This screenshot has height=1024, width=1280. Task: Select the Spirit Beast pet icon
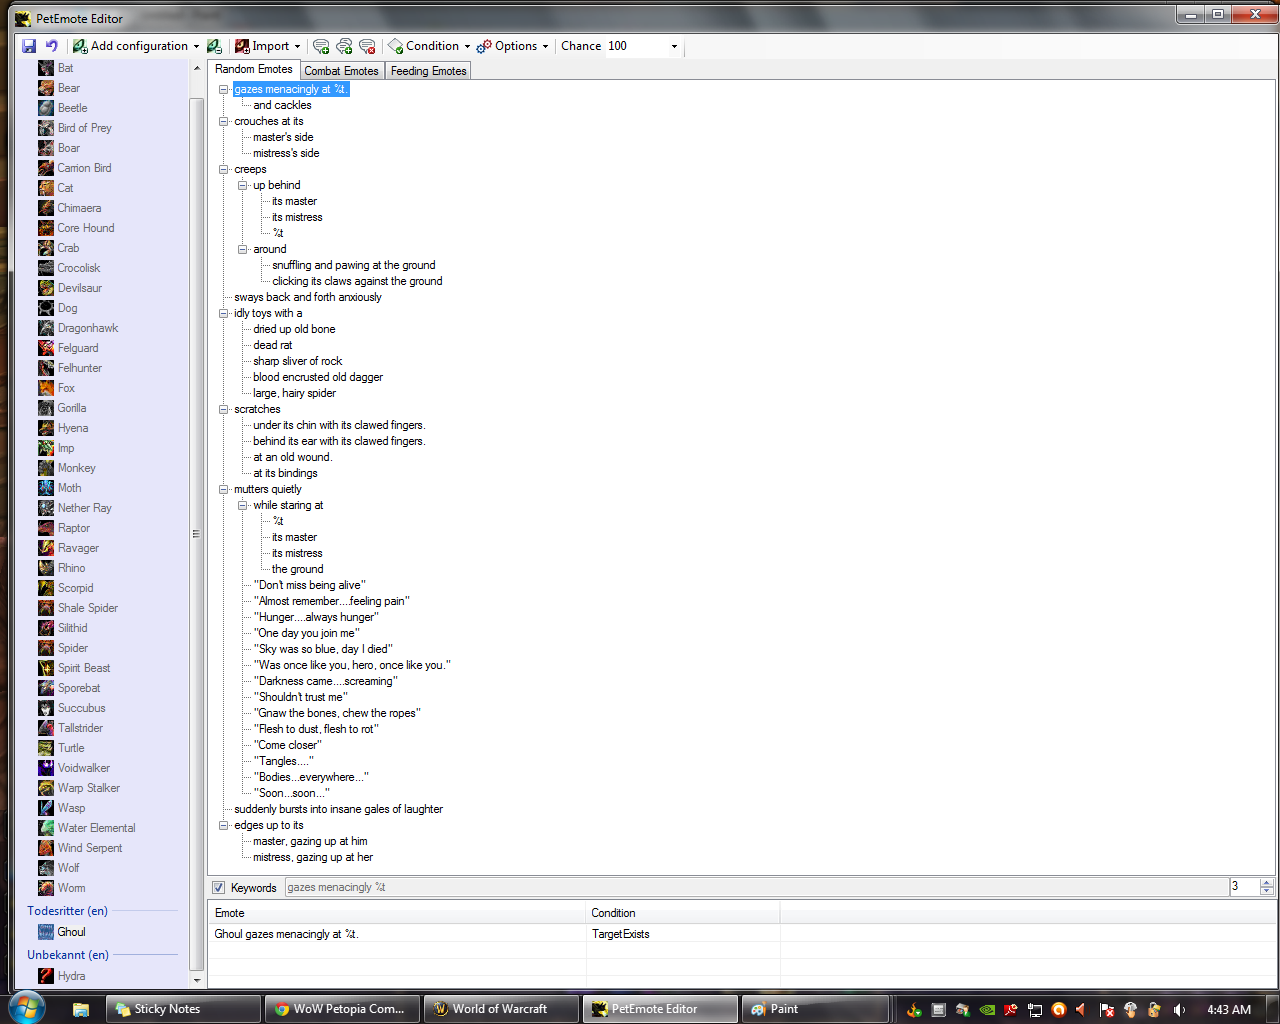tap(46, 668)
